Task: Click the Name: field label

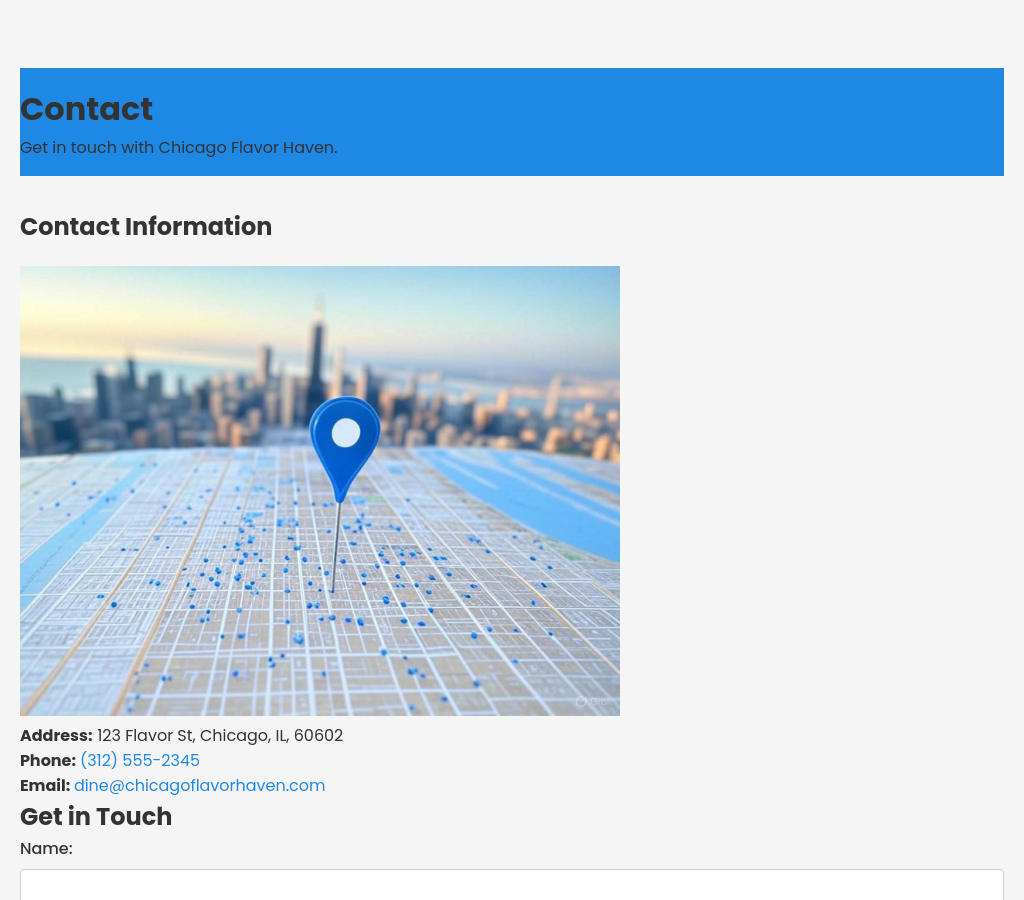Action: (46, 849)
